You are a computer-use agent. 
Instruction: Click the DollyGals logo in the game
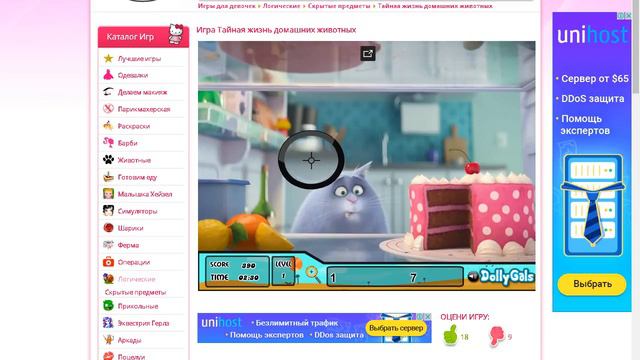507,277
